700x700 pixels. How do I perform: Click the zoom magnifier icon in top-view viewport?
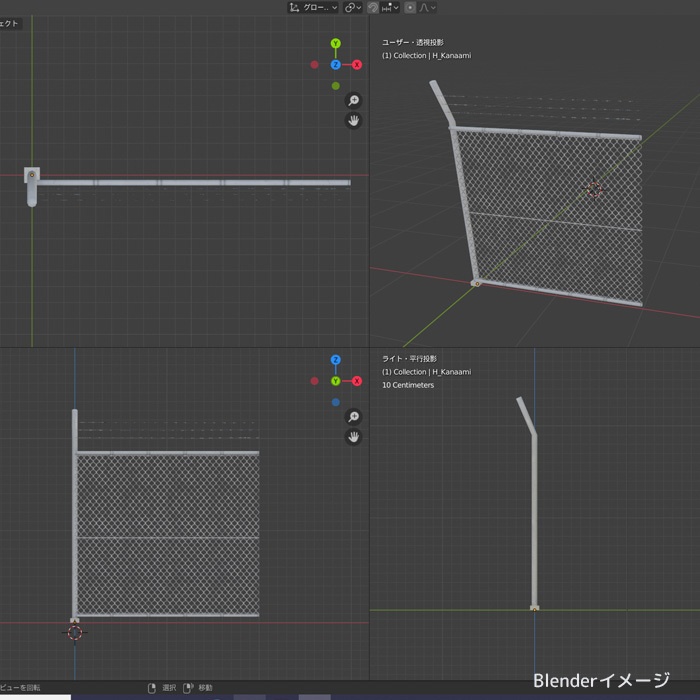(353, 100)
